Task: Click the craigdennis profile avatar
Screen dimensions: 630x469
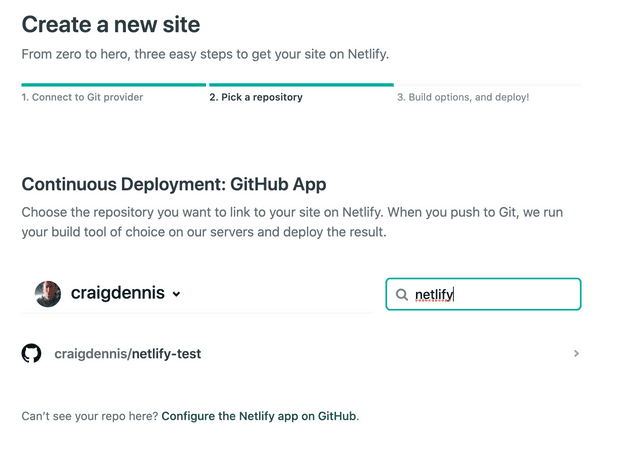Action: [x=48, y=294]
